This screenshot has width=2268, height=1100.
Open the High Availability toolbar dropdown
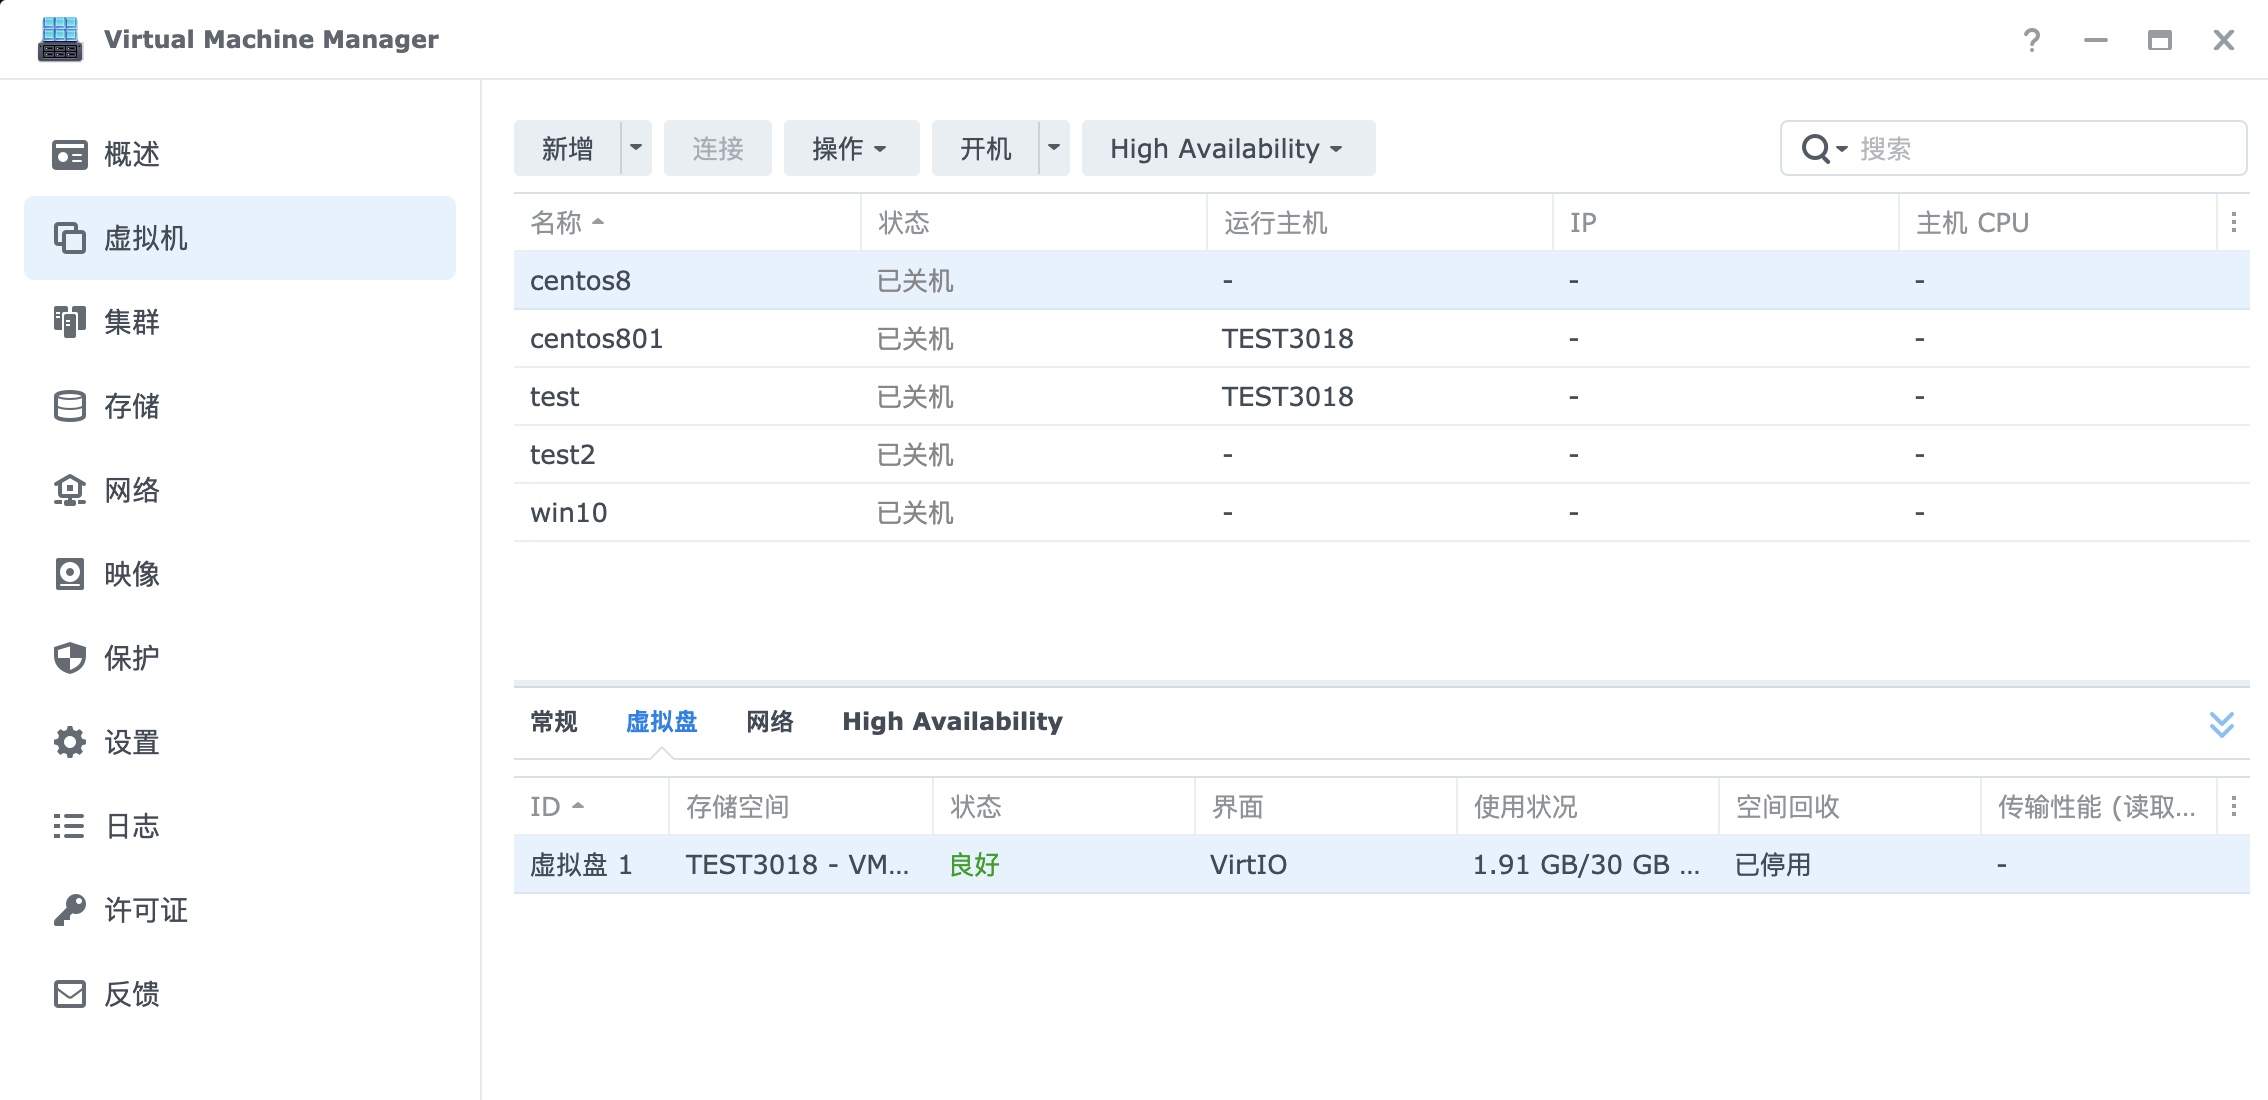[x=1228, y=148]
